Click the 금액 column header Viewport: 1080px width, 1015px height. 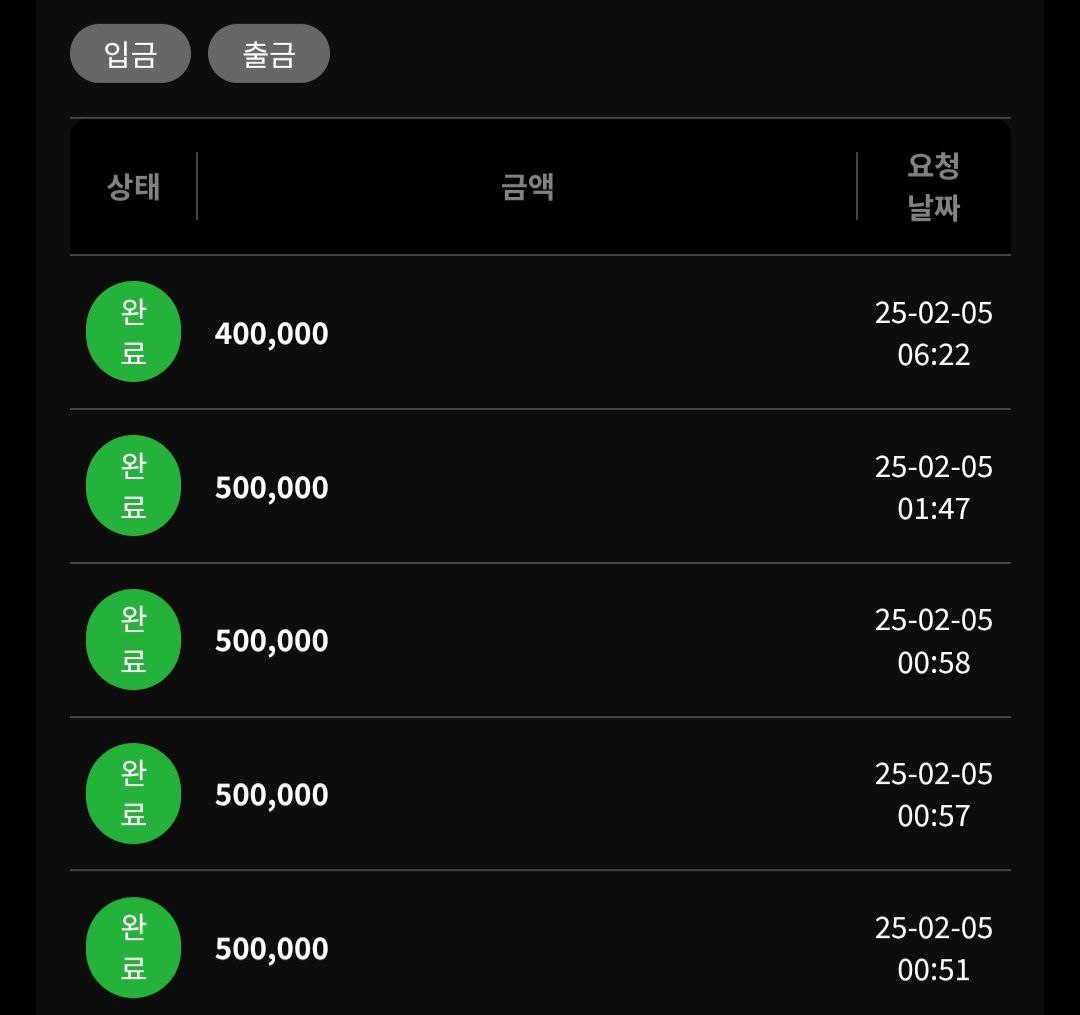click(527, 187)
